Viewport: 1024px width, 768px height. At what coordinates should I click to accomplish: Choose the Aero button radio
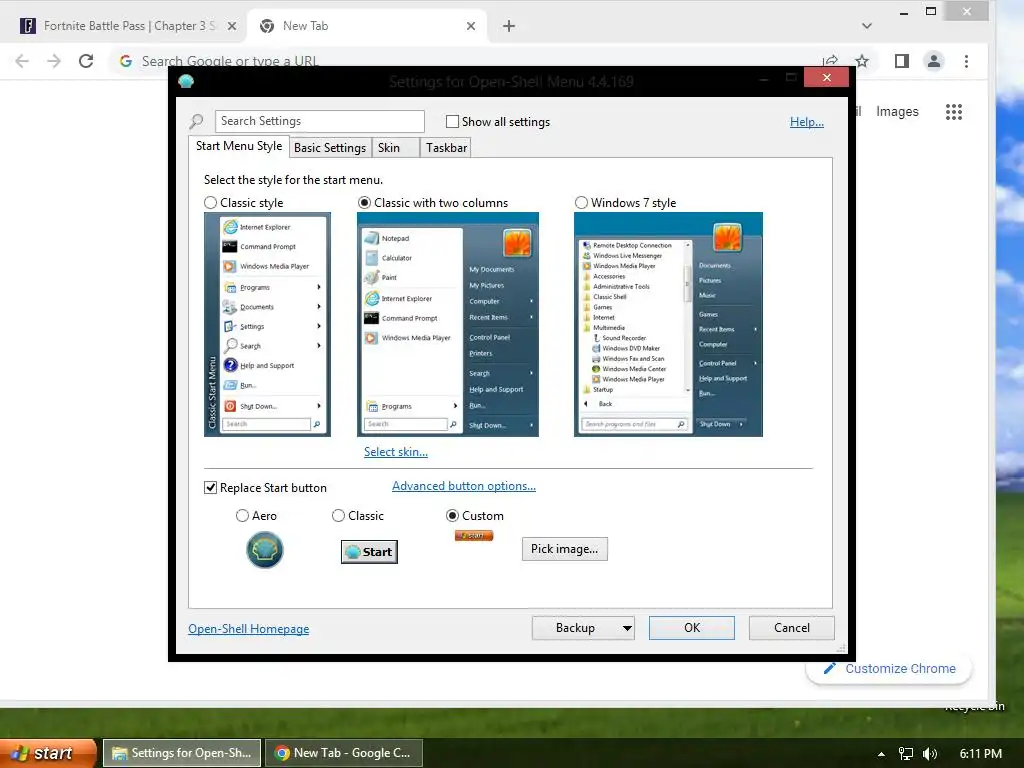click(x=242, y=516)
